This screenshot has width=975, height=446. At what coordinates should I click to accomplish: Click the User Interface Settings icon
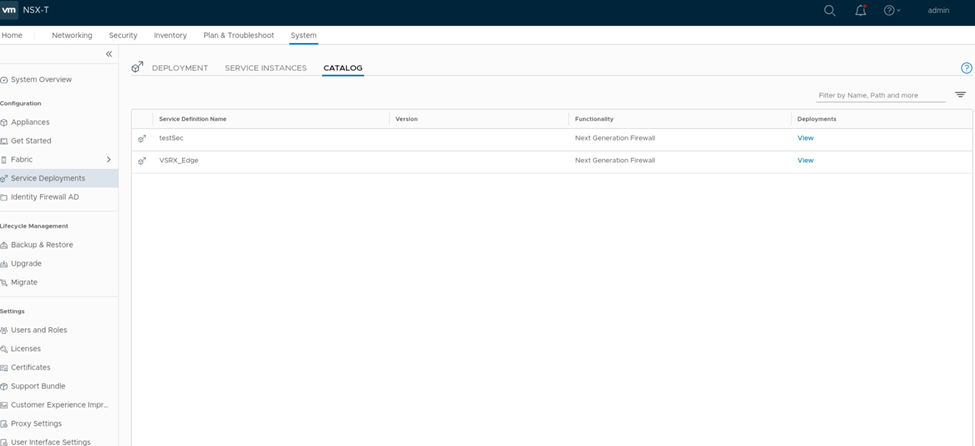tap(4, 442)
